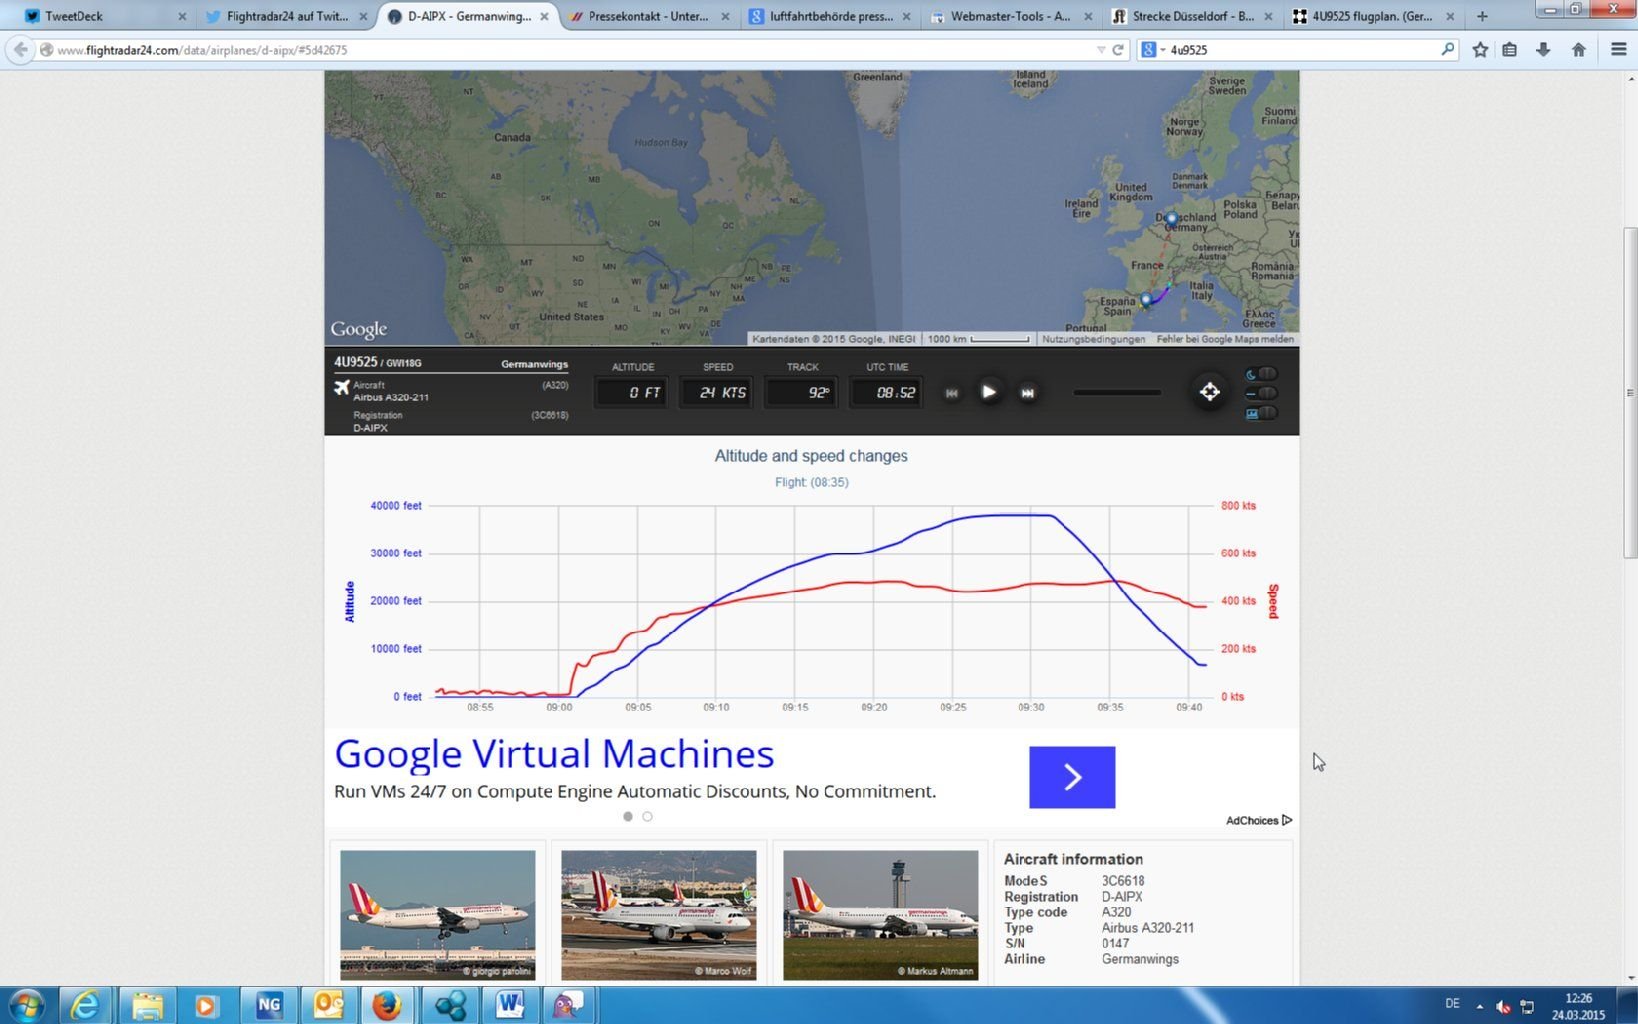
Task: Click the Google logo on the map
Action: (x=358, y=329)
